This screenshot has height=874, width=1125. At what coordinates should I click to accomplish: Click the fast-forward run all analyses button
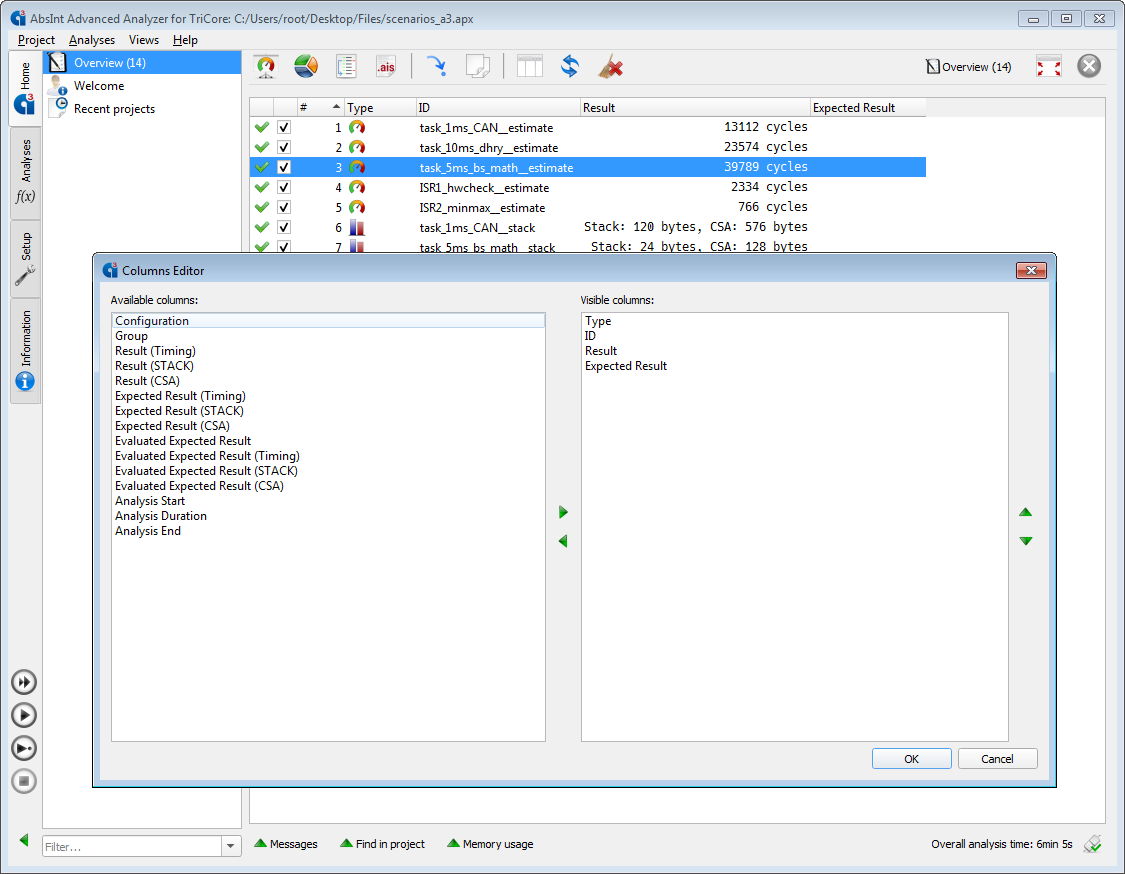click(24, 682)
